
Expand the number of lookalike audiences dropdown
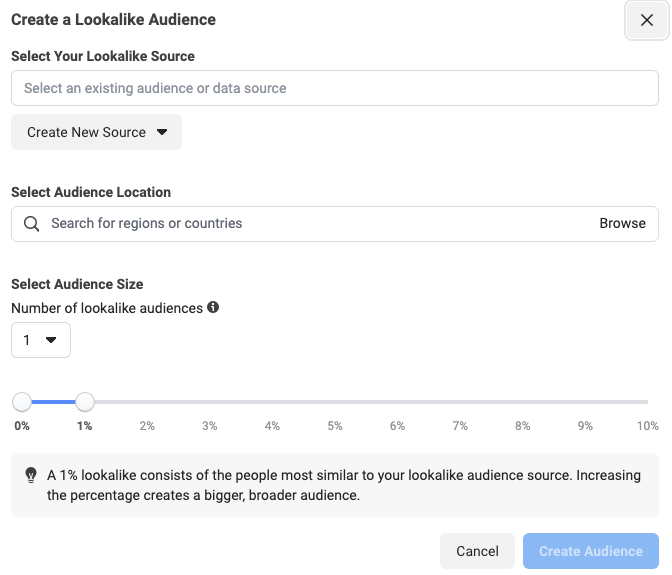point(40,340)
